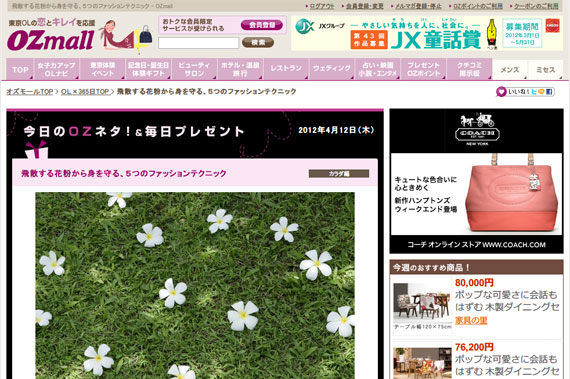Click the 会員登録・変更 link
This screenshot has height=379, width=570.
(x=364, y=6)
